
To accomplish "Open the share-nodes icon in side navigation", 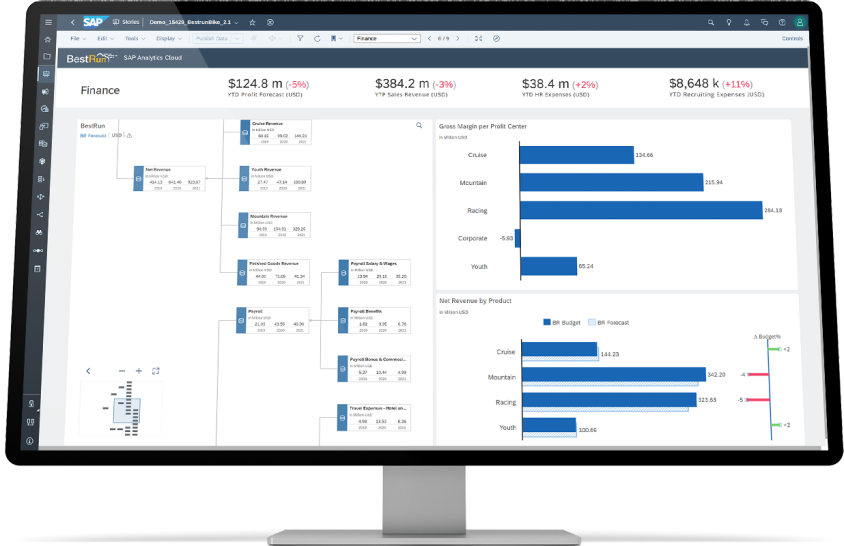I will (40, 214).
